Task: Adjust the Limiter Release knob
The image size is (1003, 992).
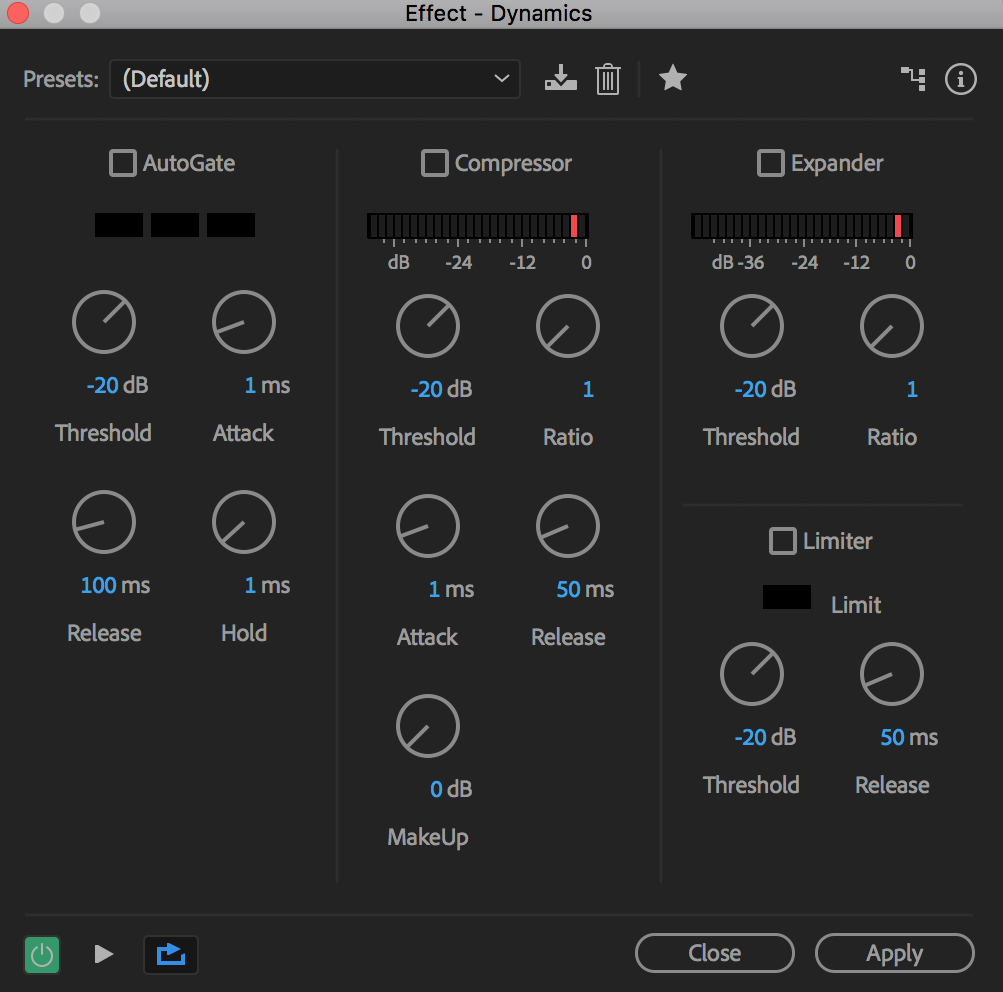Action: (891, 674)
